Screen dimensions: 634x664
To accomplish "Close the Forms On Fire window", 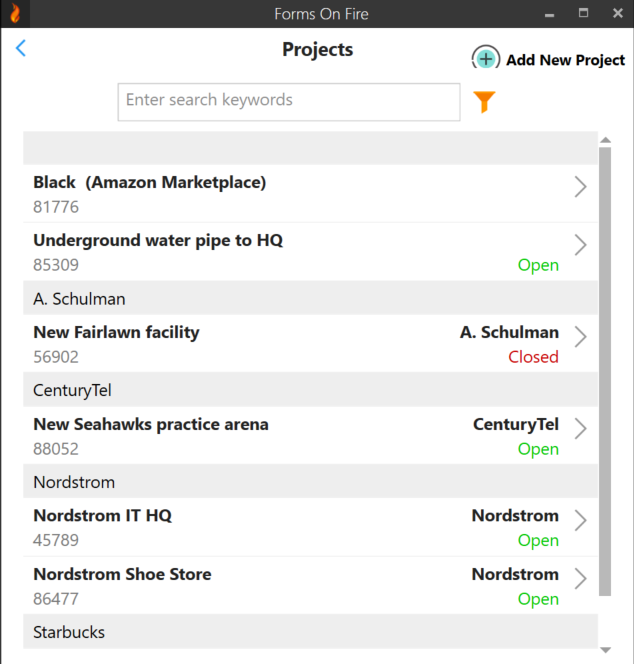I will point(618,13).
